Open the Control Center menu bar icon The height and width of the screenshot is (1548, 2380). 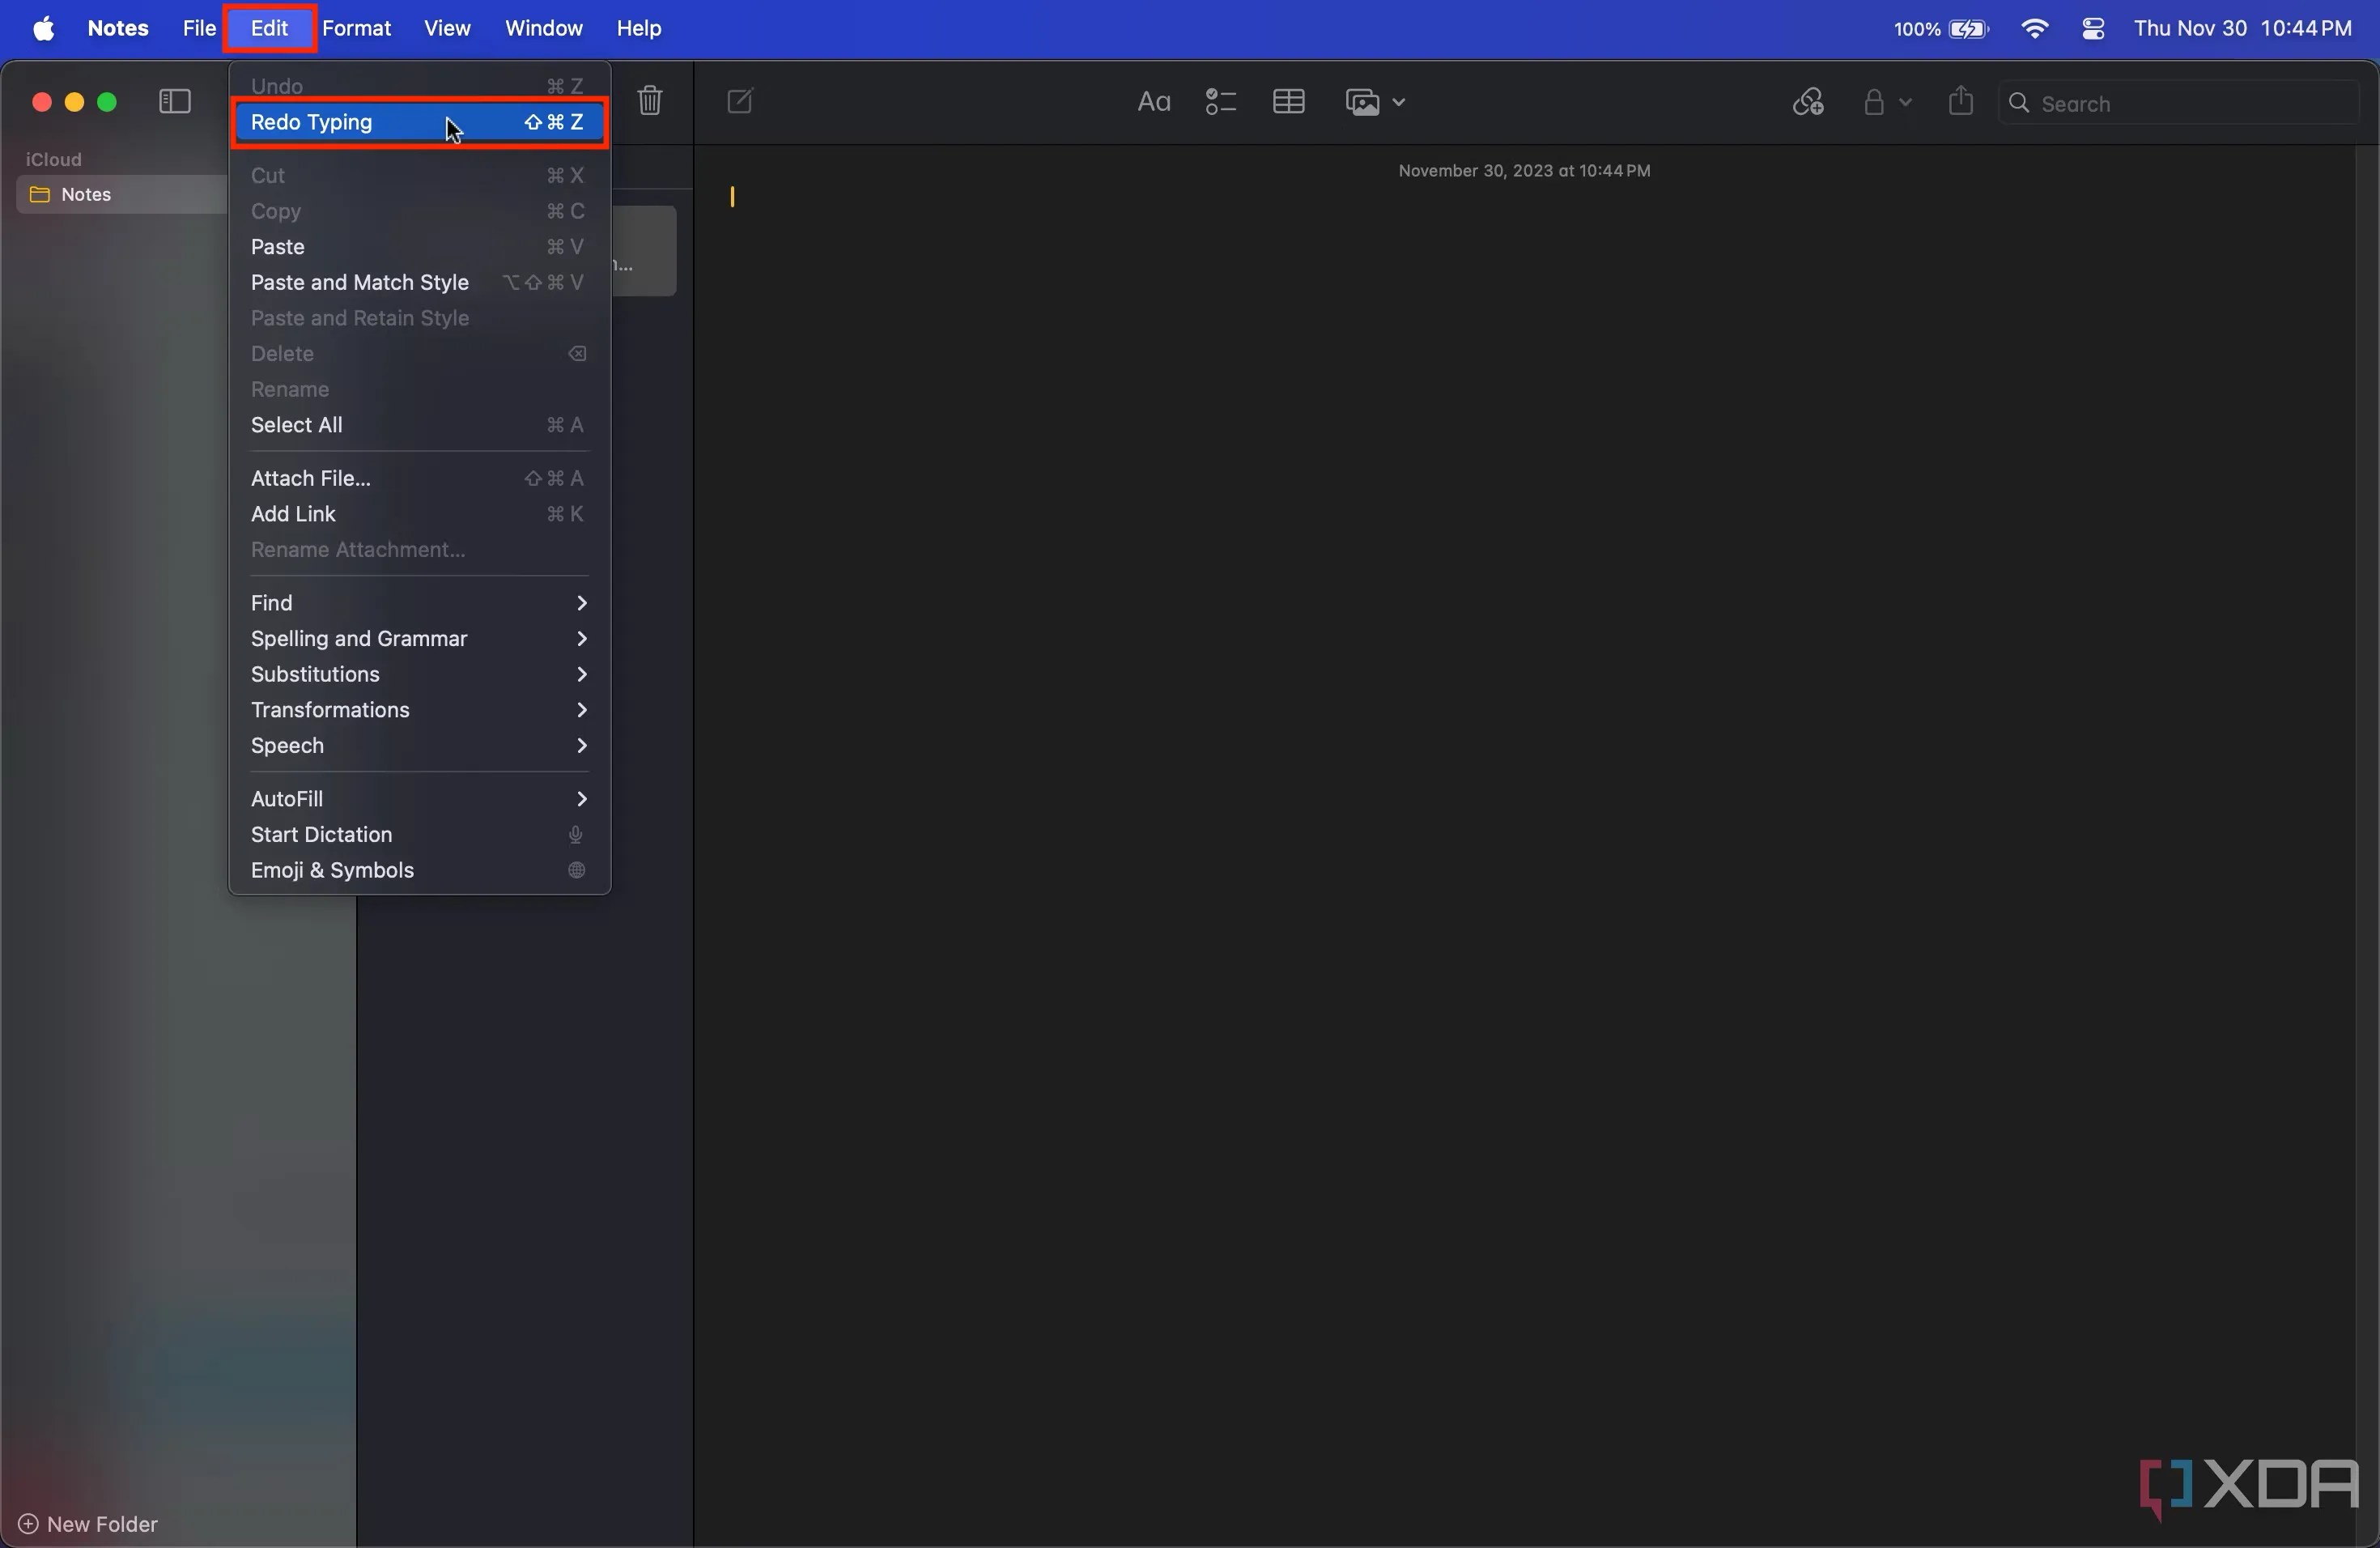pos(2093,29)
